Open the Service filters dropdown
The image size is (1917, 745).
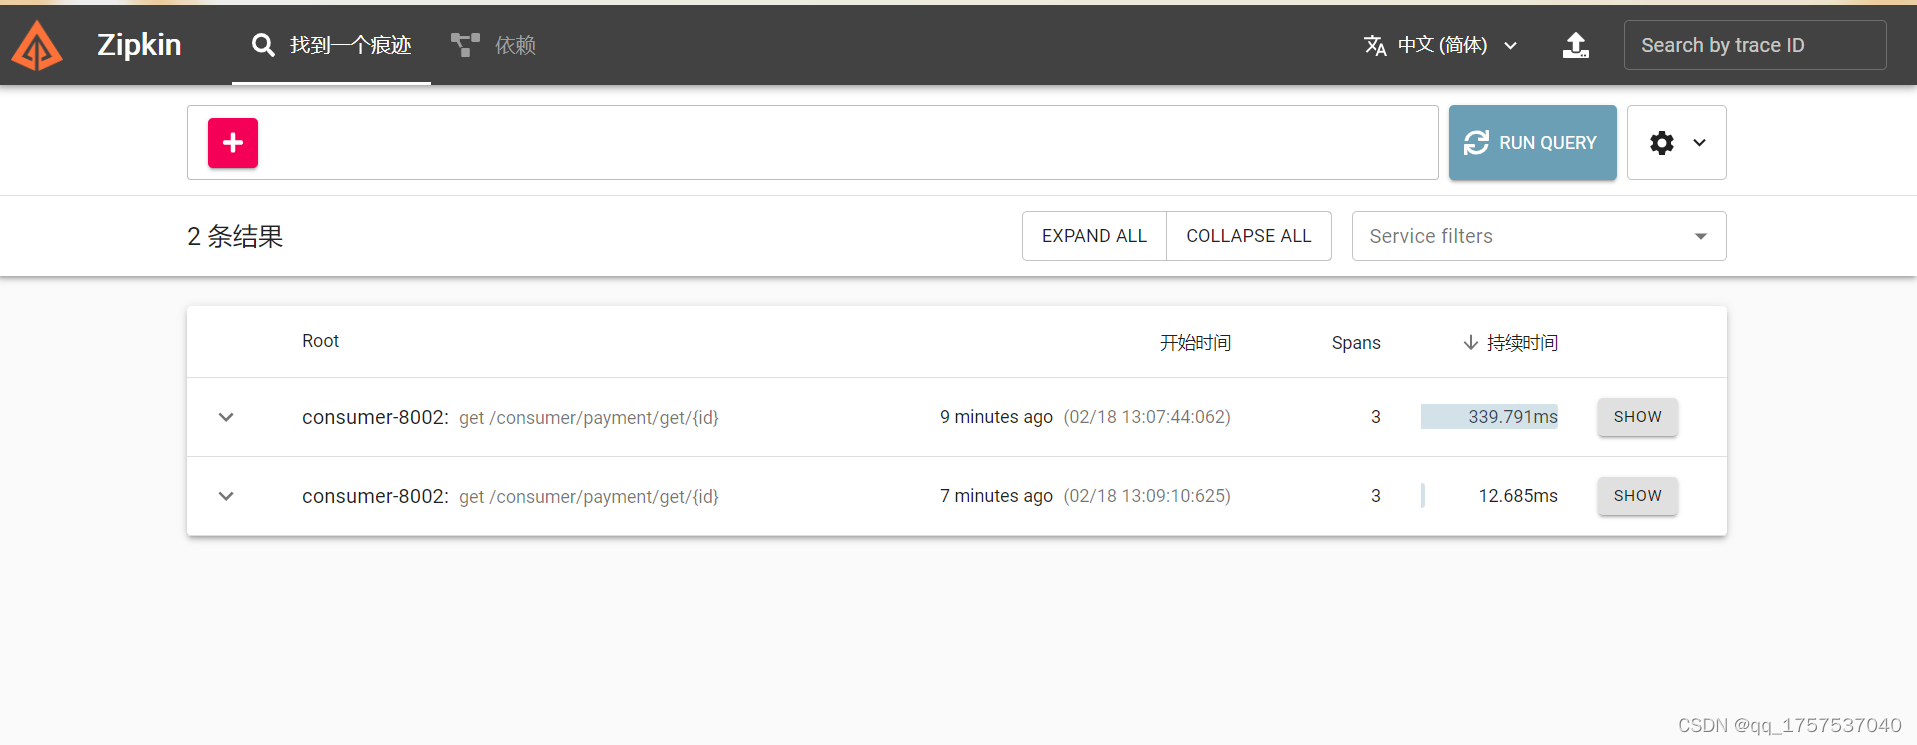(1539, 236)
